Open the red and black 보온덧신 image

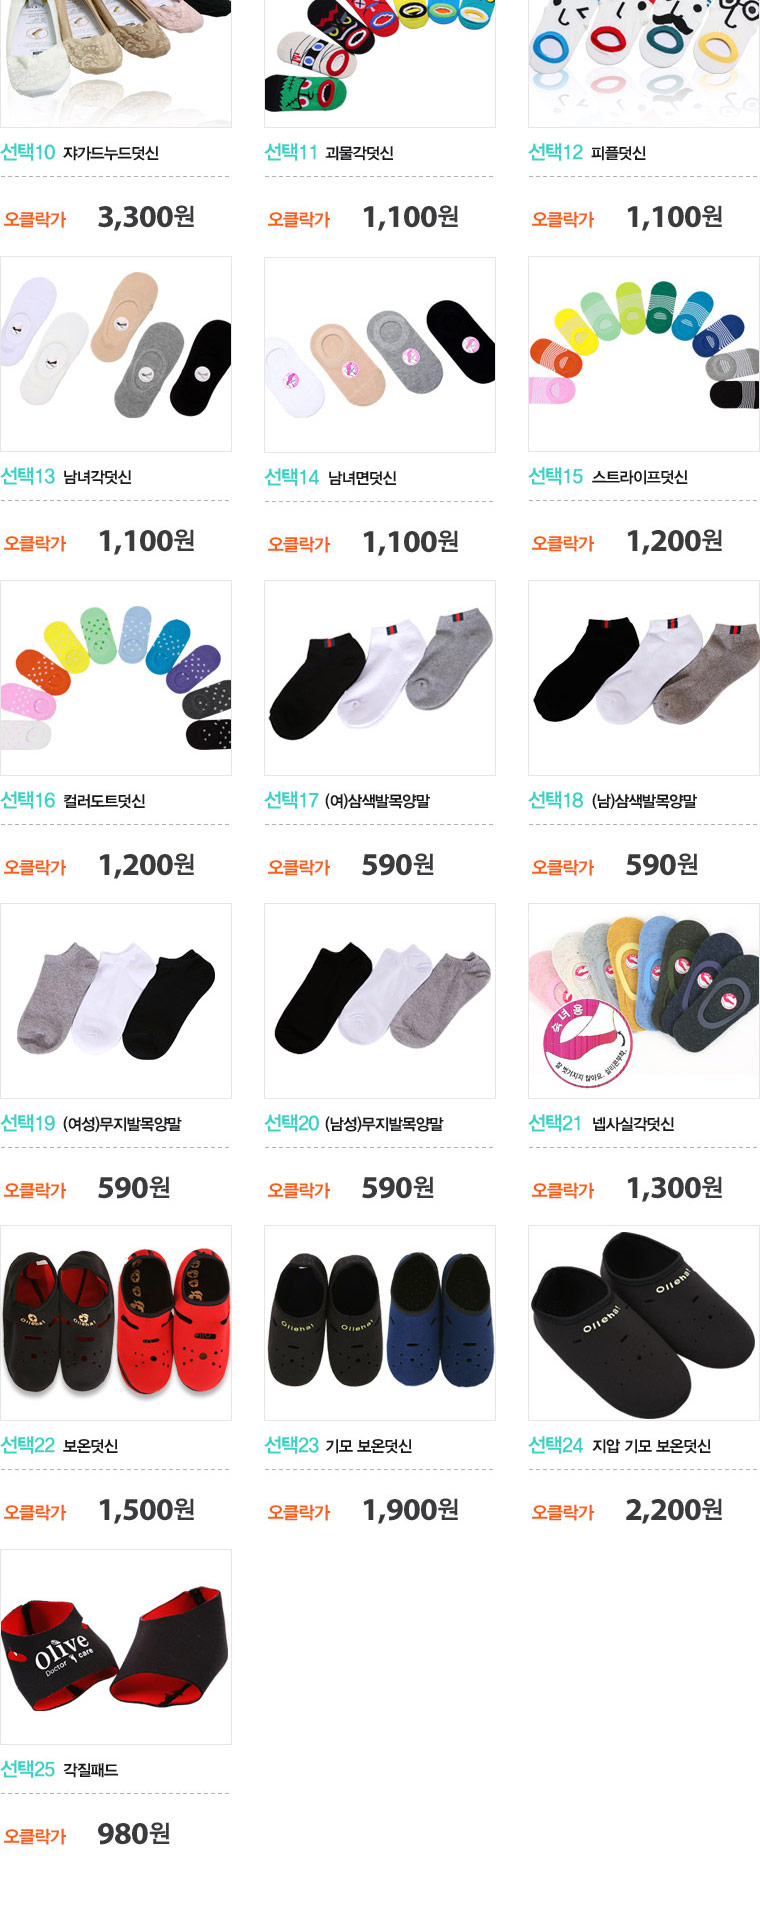click(x=116, y=1323)
